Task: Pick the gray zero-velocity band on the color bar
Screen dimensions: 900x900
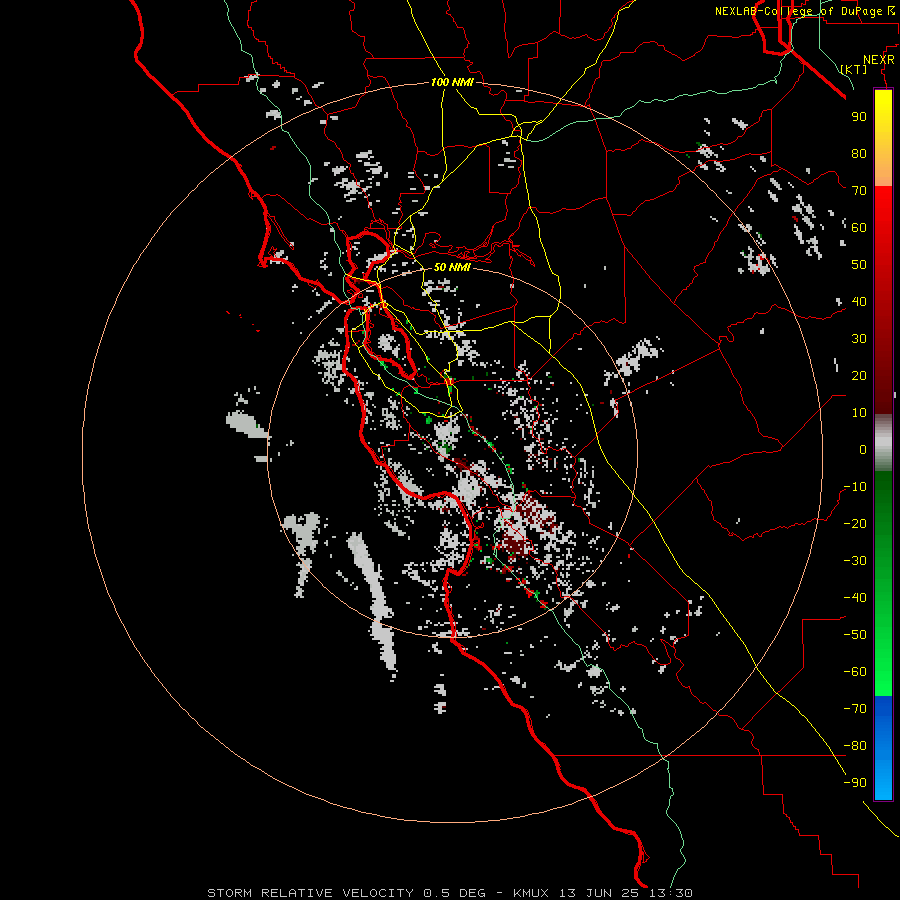Action: click(x=883, y=443)
